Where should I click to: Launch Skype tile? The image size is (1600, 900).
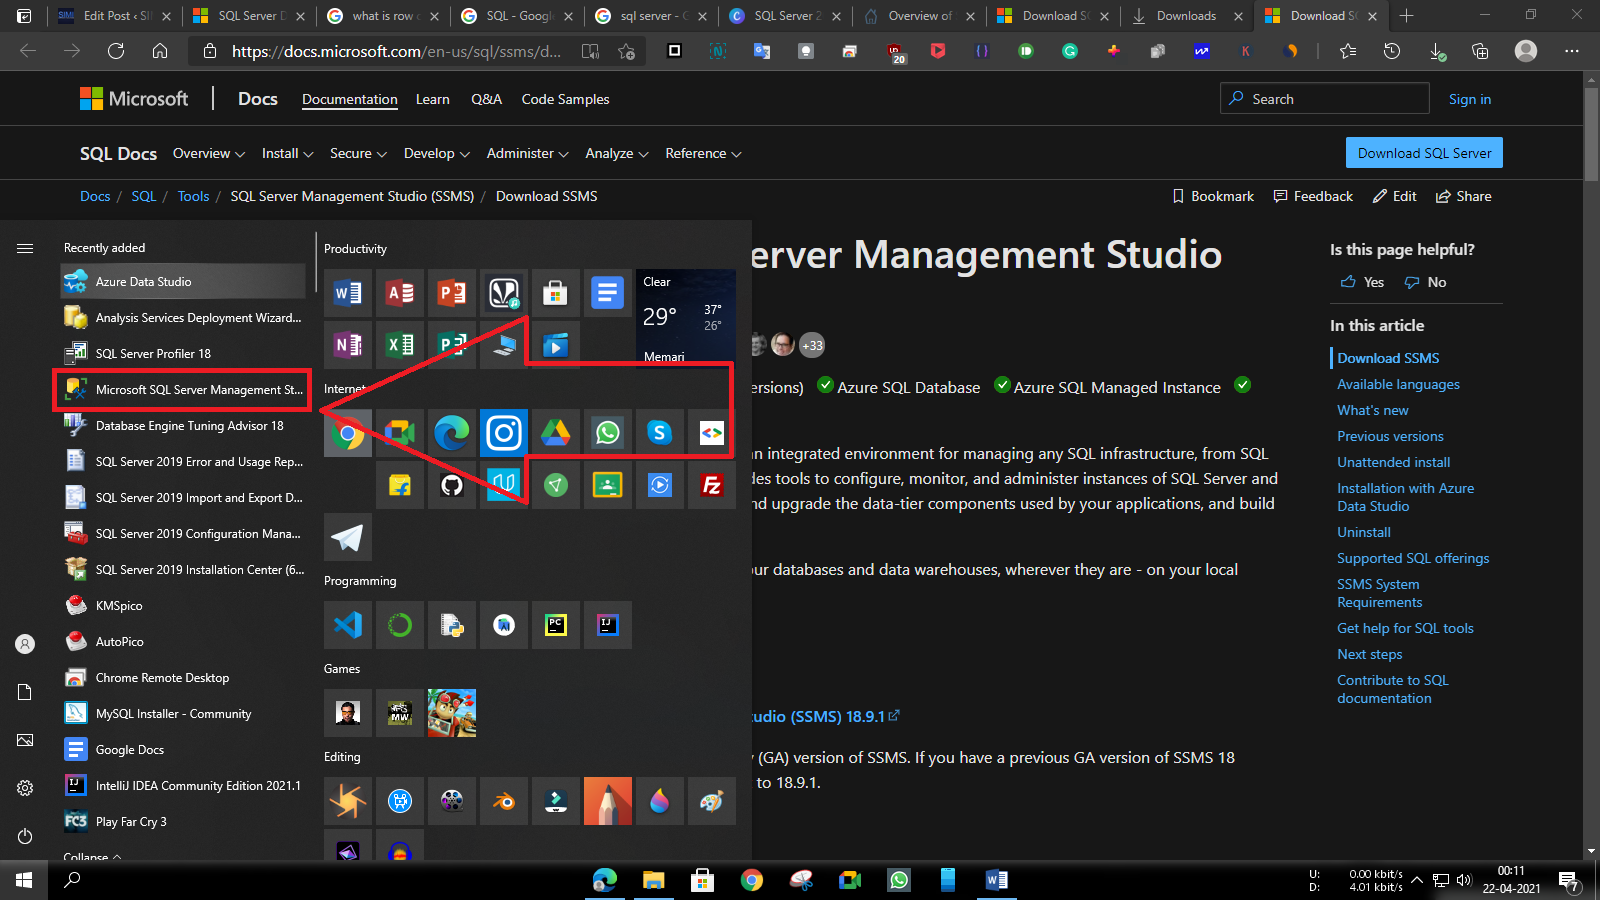click(660, 433)
